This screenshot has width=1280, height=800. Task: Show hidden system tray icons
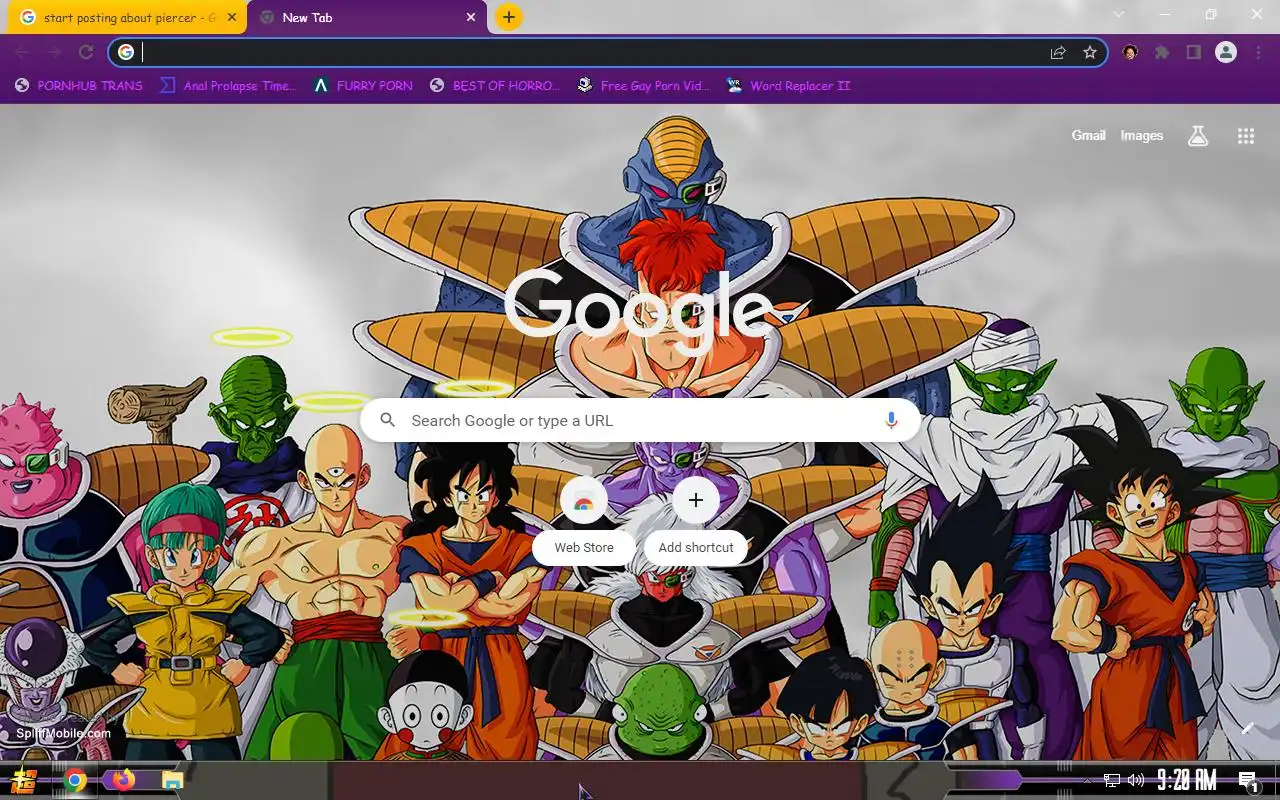pyautogui.click(x=1088, y=780)
